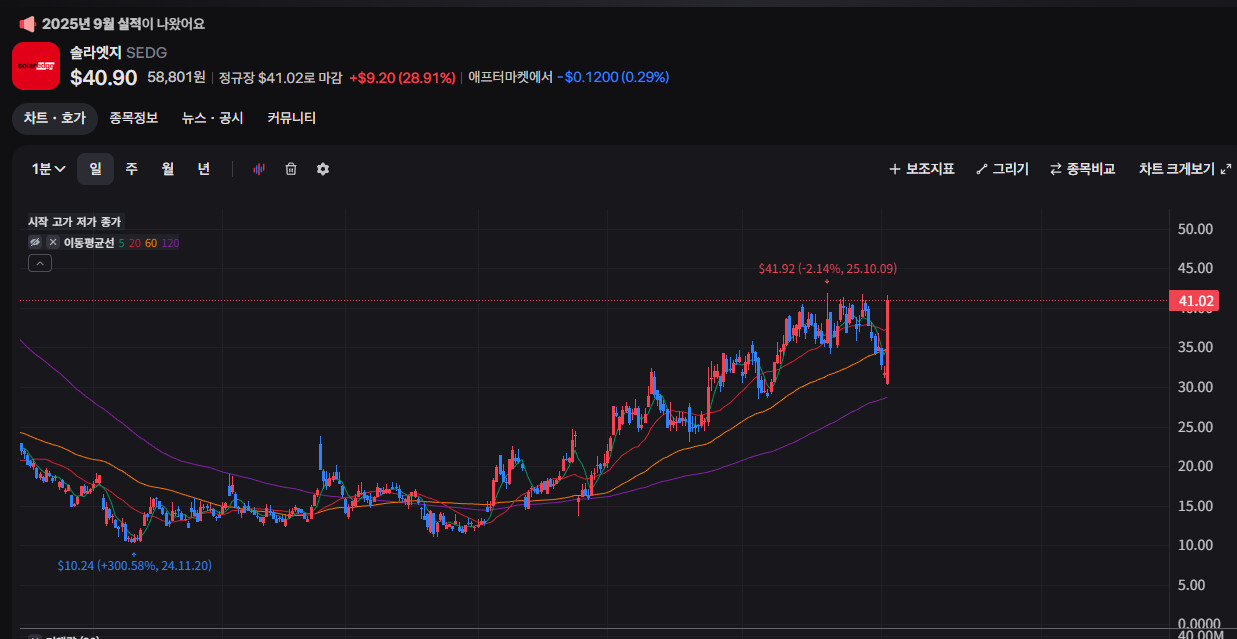The height and width of the screenshot is (639, 1237).
Task: Click the 25.00 price axis label
Action: click(x=1195, y=427)
